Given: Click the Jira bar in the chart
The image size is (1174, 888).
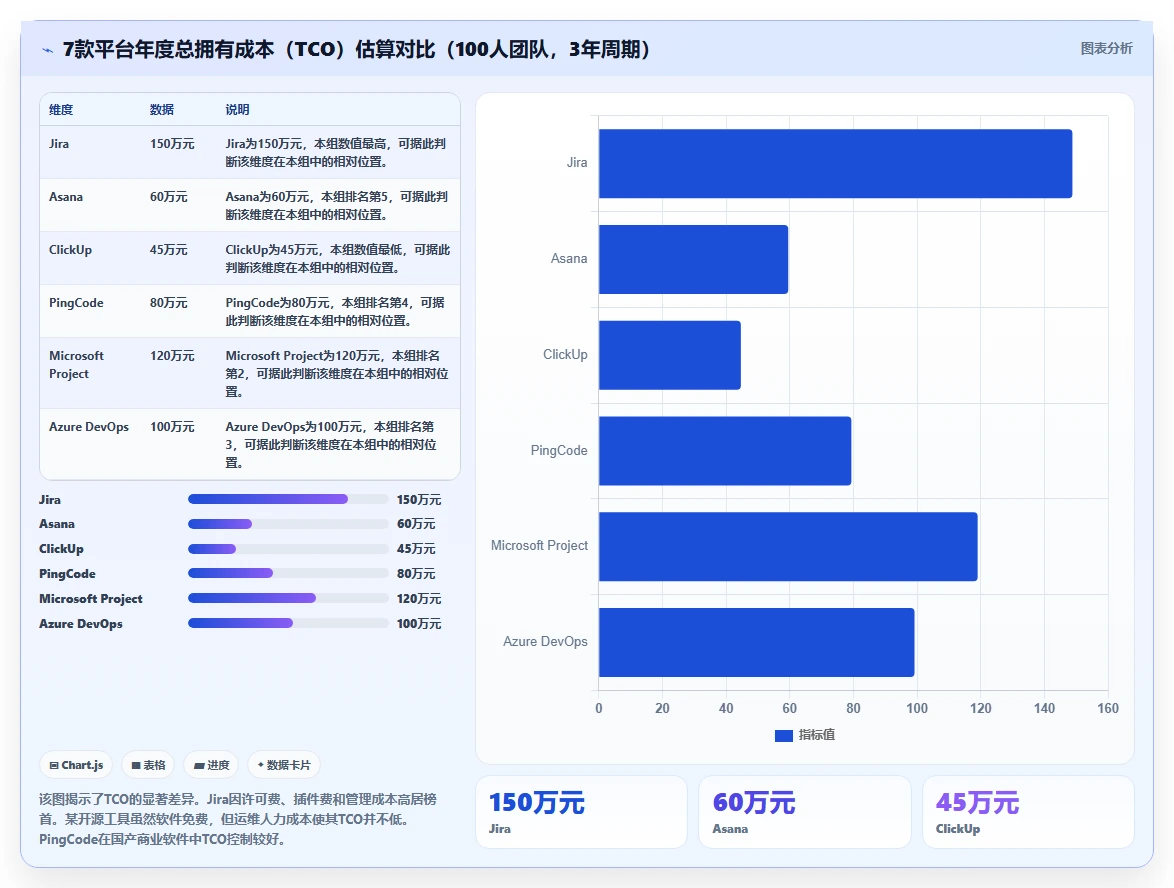Looking at the screenshot, I should click(836, 163).
